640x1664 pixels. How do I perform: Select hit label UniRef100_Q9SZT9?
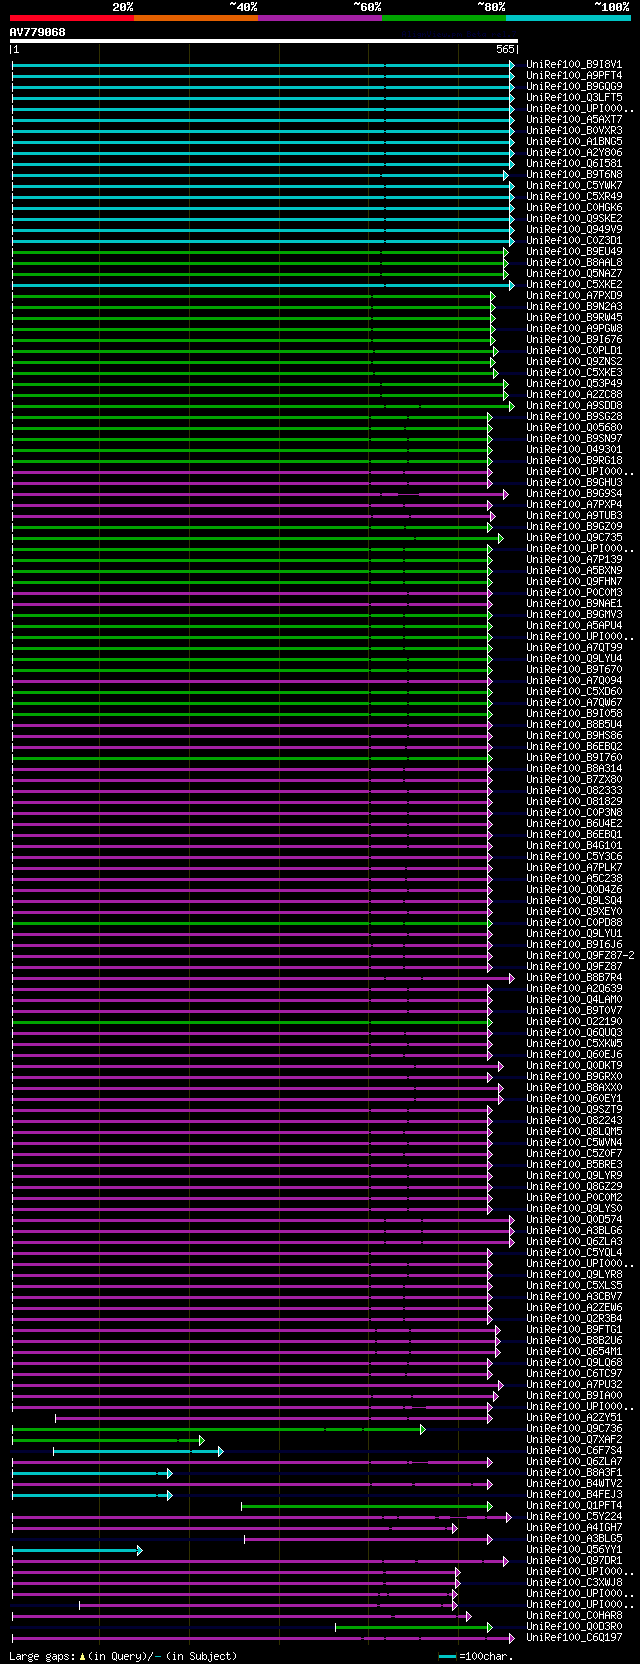[574, 1110]
